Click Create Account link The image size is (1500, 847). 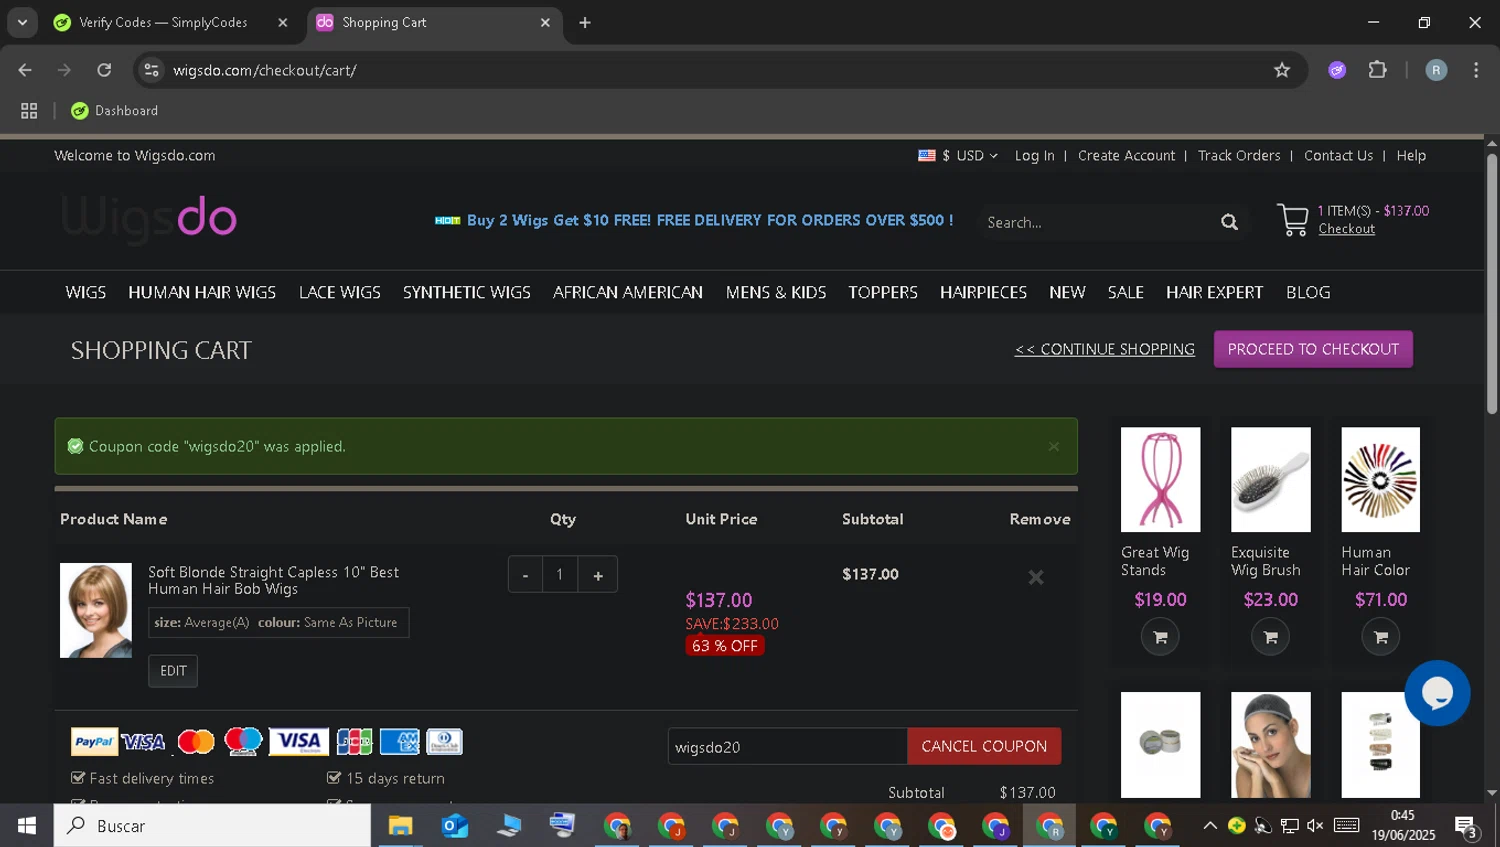(1126, 156)
